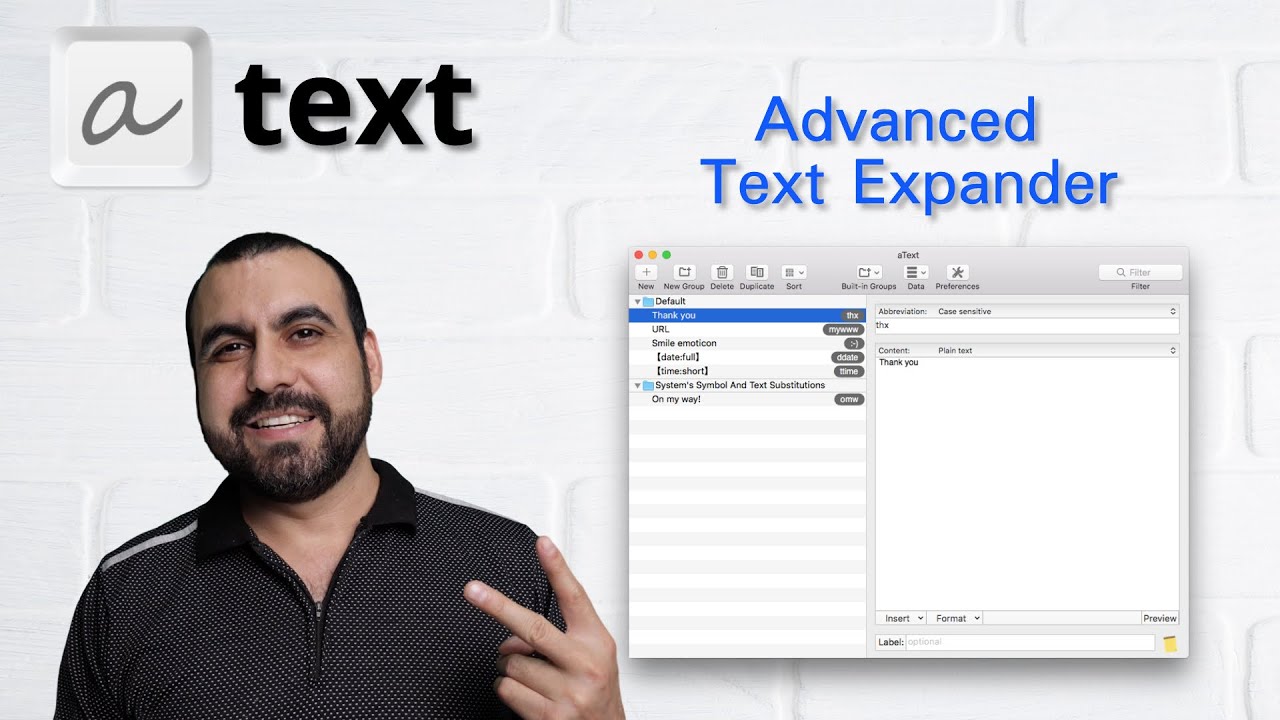The image size is (1280, 720).
Task: Open the Format menu button
Action: 955,618
